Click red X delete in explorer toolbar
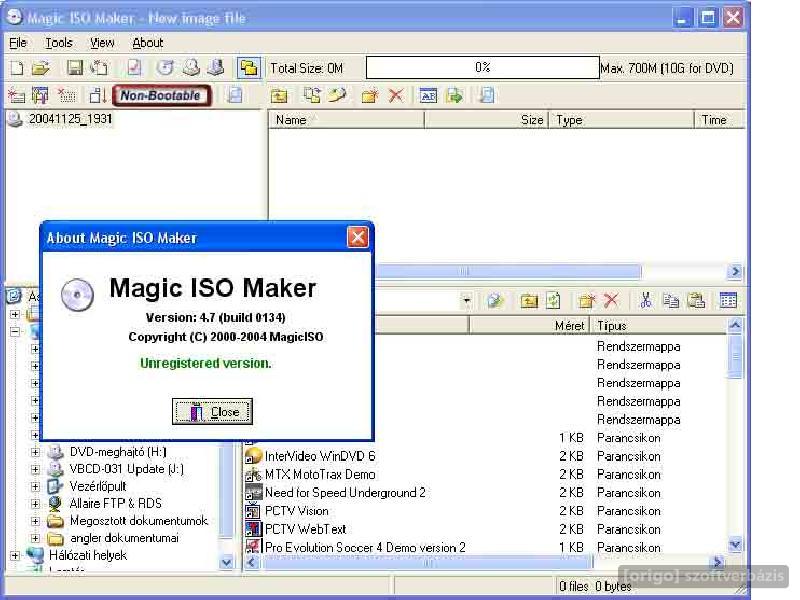Screen dimensions: 800x600 [611, 301]
